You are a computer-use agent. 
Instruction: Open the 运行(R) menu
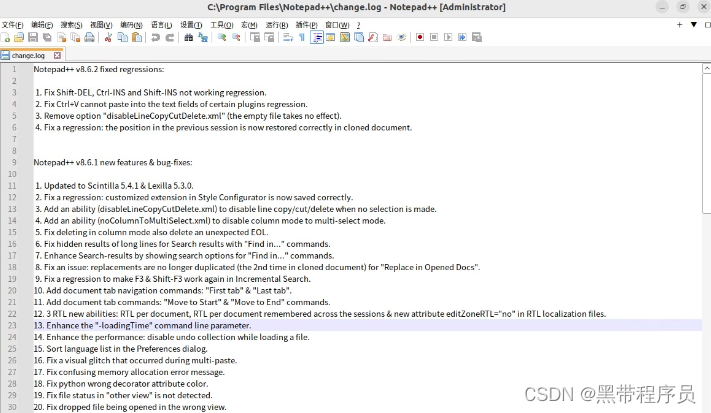coord(277,25)
